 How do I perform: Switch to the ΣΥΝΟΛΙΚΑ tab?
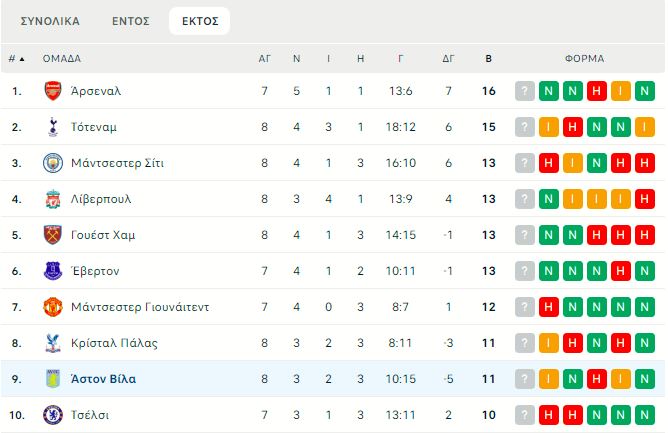coord(50,21)
